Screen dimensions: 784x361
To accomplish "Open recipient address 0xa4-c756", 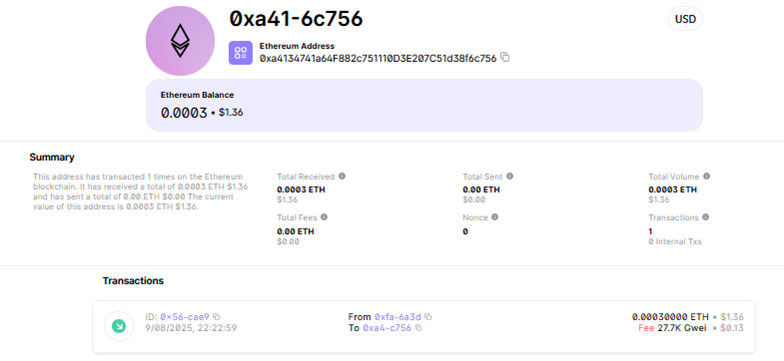I will 387,328.
